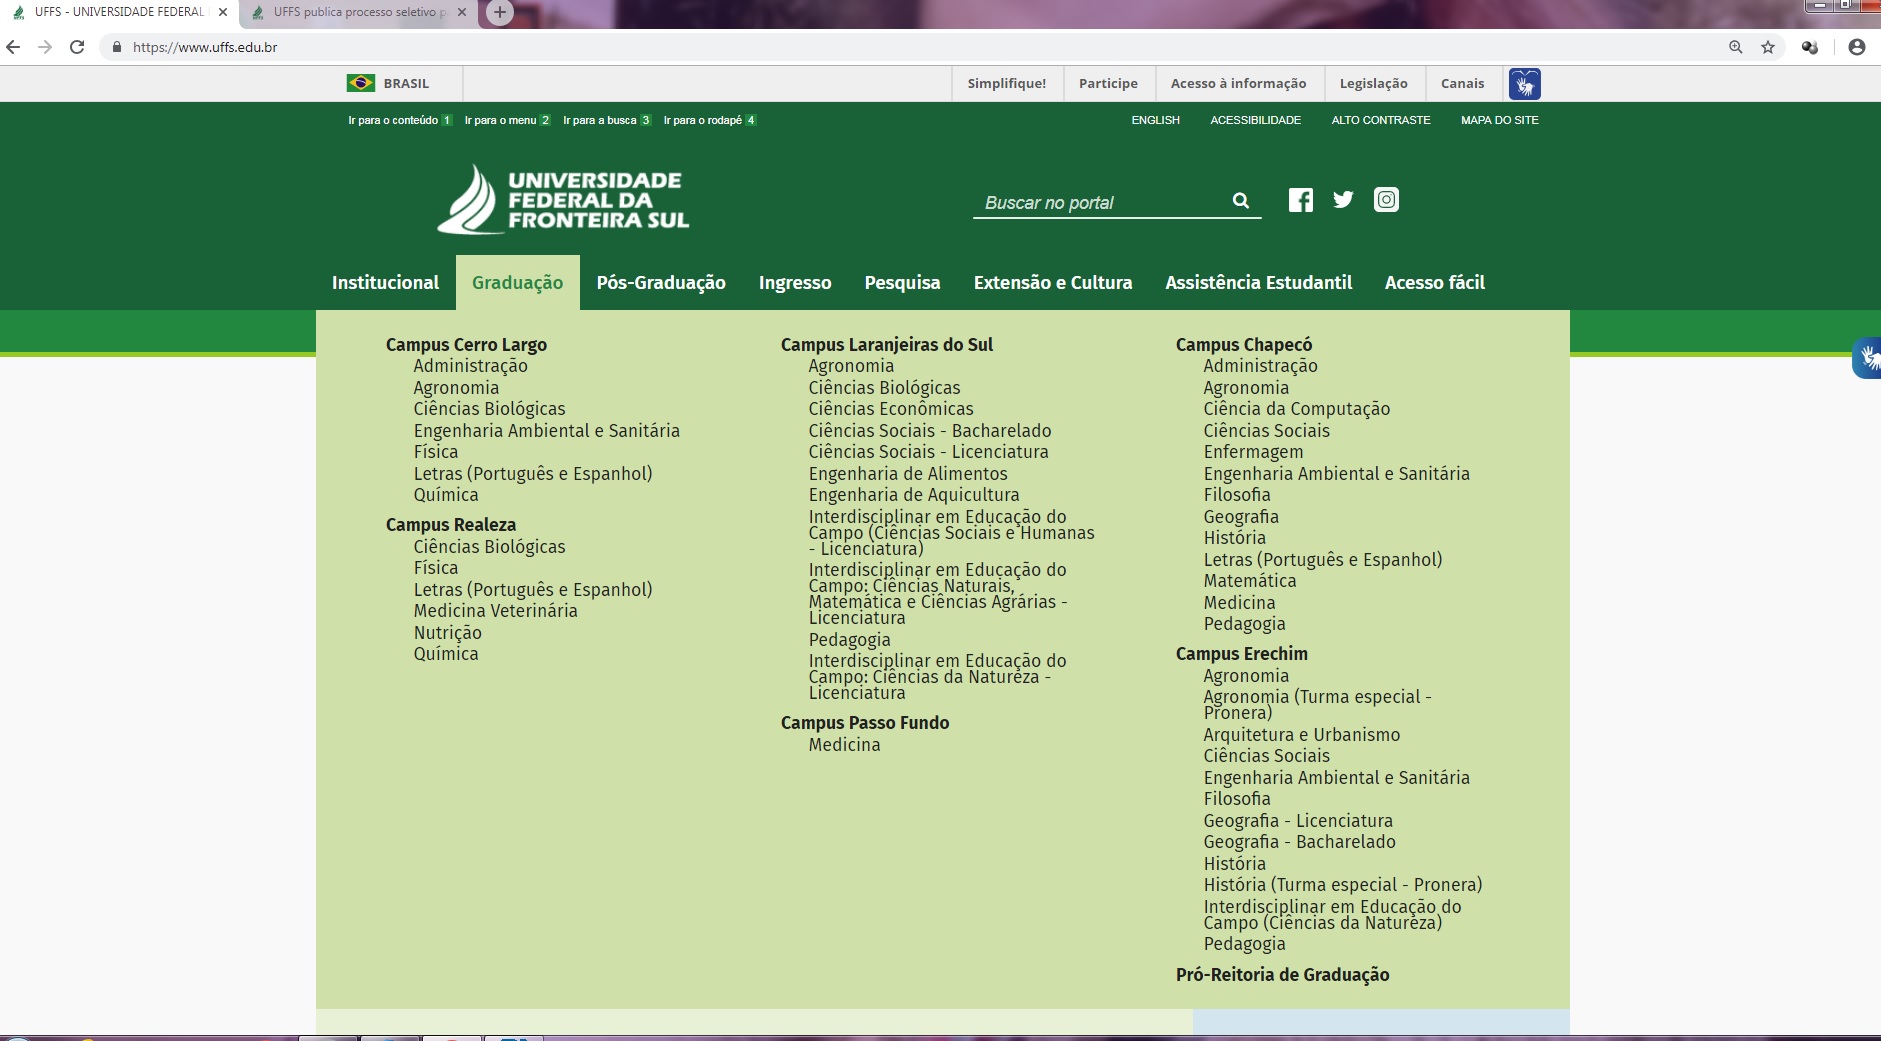Image resolution: width=1881 pixels, height=1041 pixels.
Task: Click the browser back arrow
Action: (x=13, y=47)
